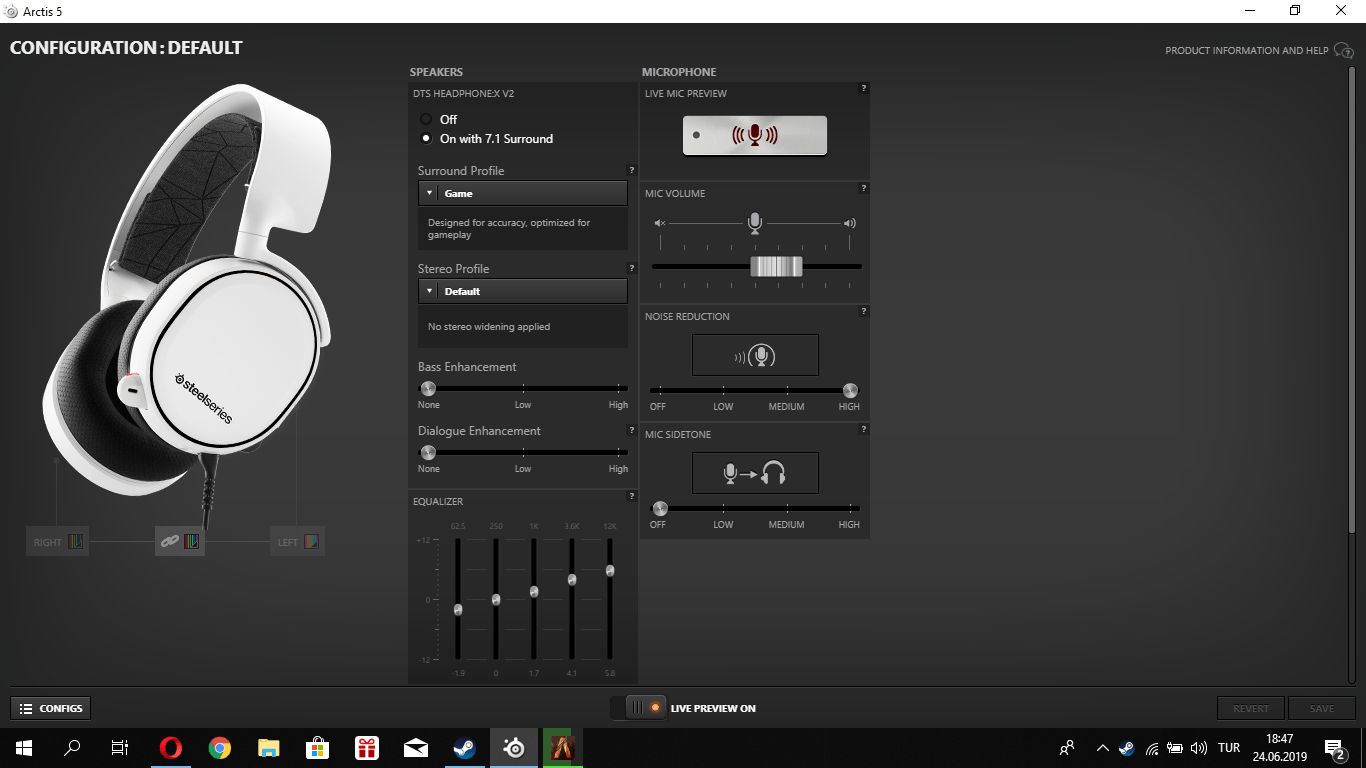
Task: Click the LOW label under Mic Sidetone
Action: point(723,525)
